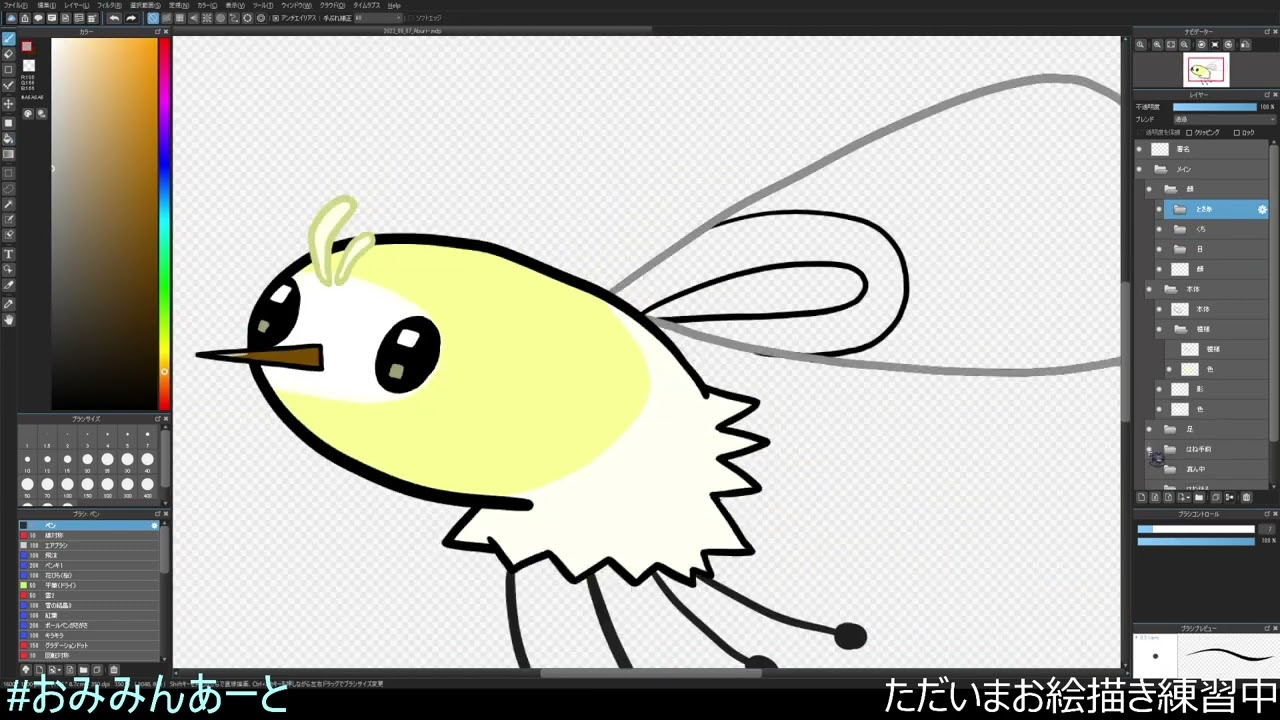Select the Eyedropper tool
This screenshot has height=720, width=1280.
pyautogui.click(x=9, y=303)
